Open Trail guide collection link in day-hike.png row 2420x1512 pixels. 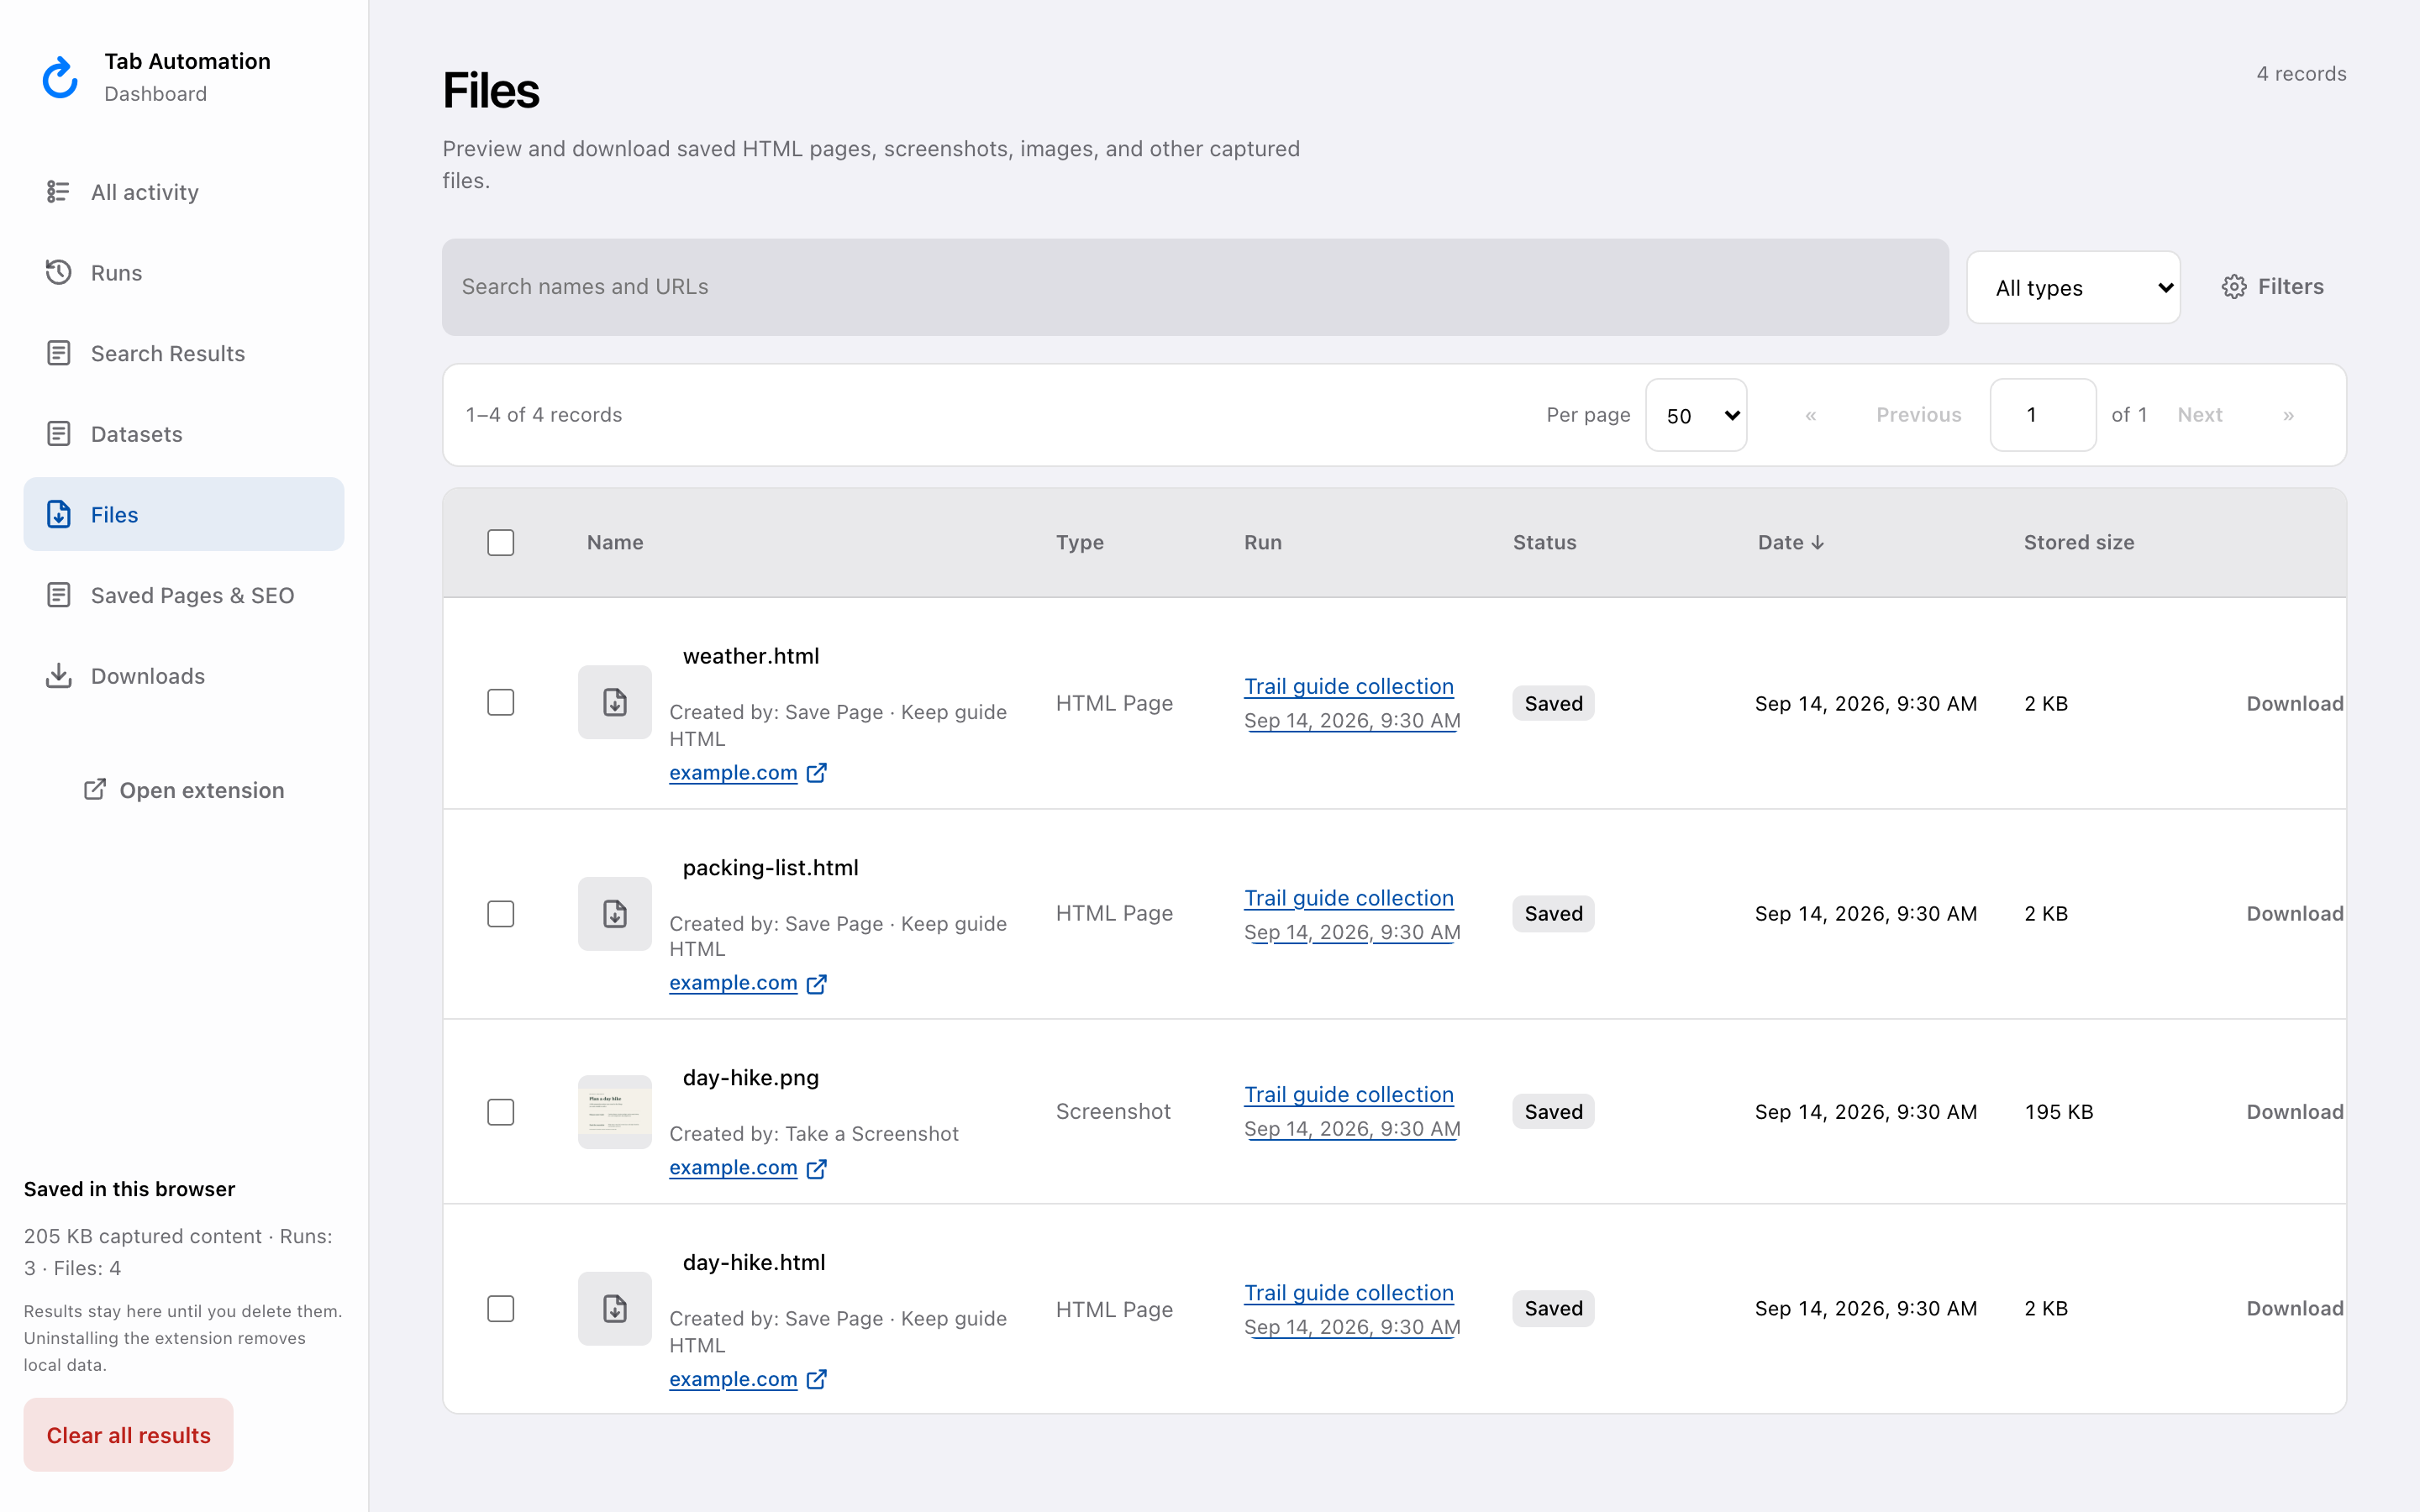(x=1349, y=1094)
